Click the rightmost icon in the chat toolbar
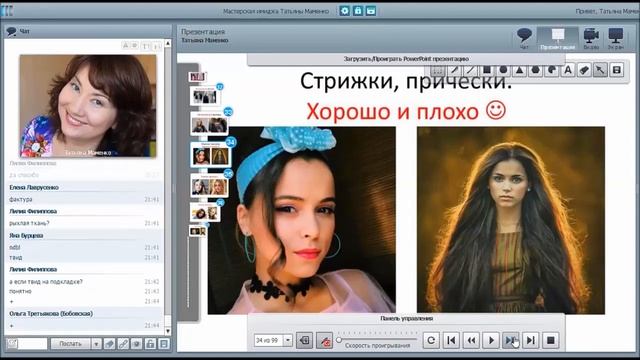Viewport: 640px width, 360px height. coord(164,344)
